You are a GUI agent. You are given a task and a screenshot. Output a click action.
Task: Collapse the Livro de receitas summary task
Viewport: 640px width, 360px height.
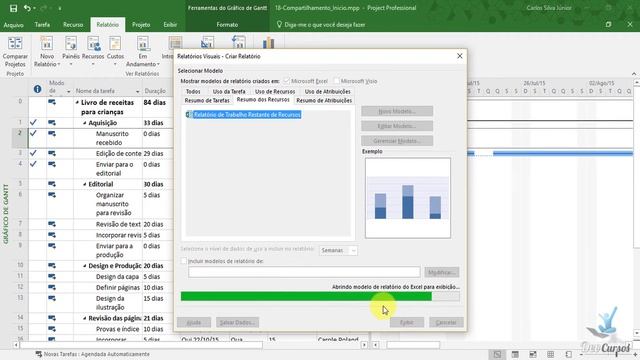pos(77,102)
